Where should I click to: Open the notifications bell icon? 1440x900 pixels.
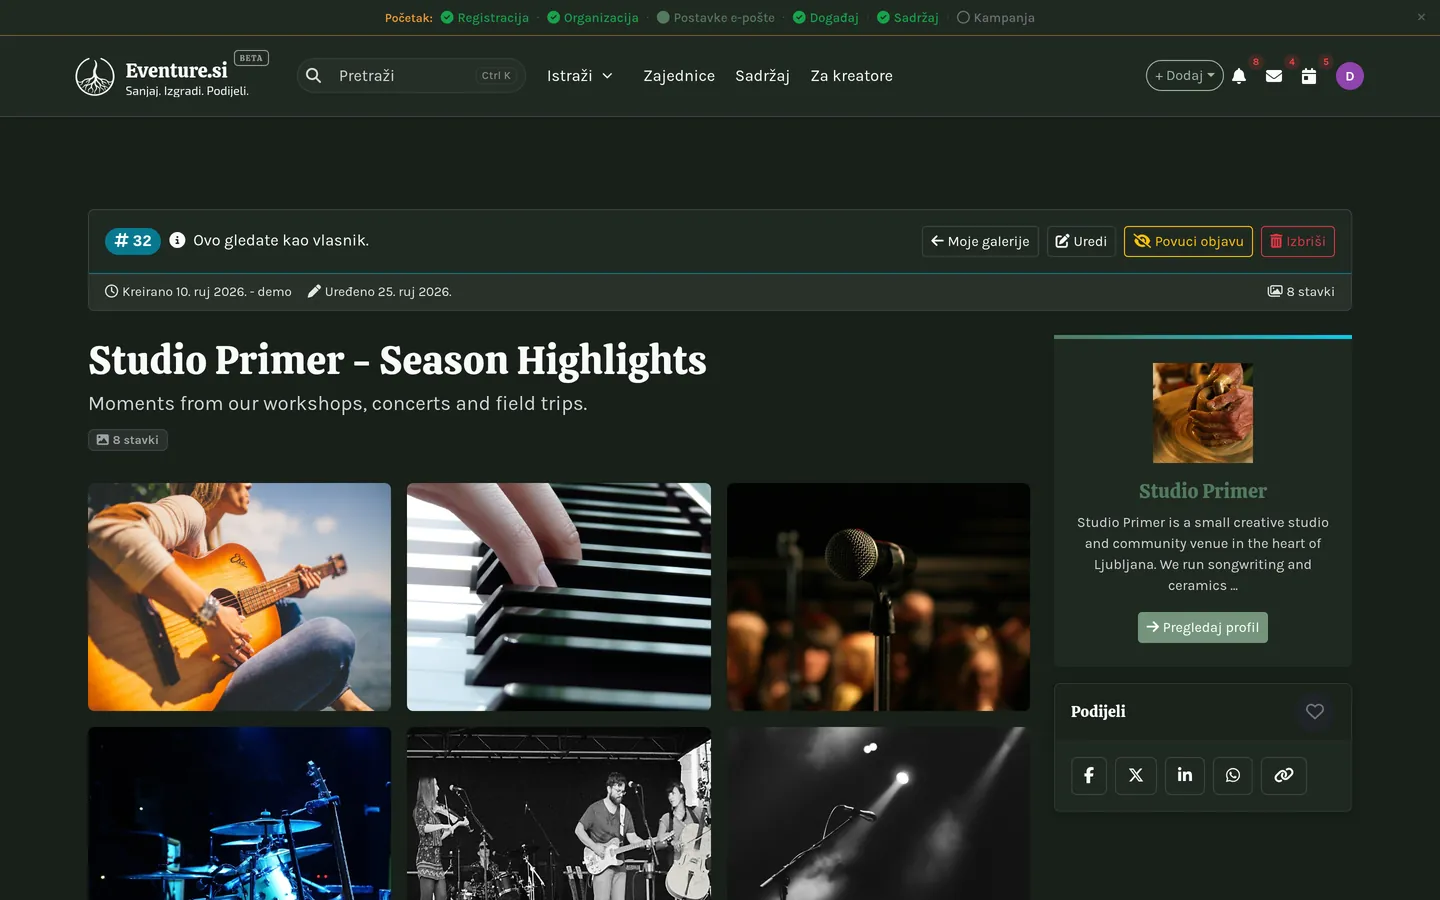coord(1239,76)
